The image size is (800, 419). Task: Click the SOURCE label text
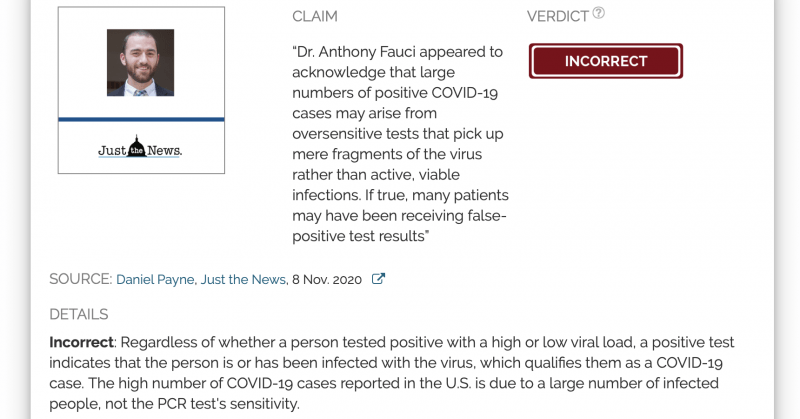point(81,279)
